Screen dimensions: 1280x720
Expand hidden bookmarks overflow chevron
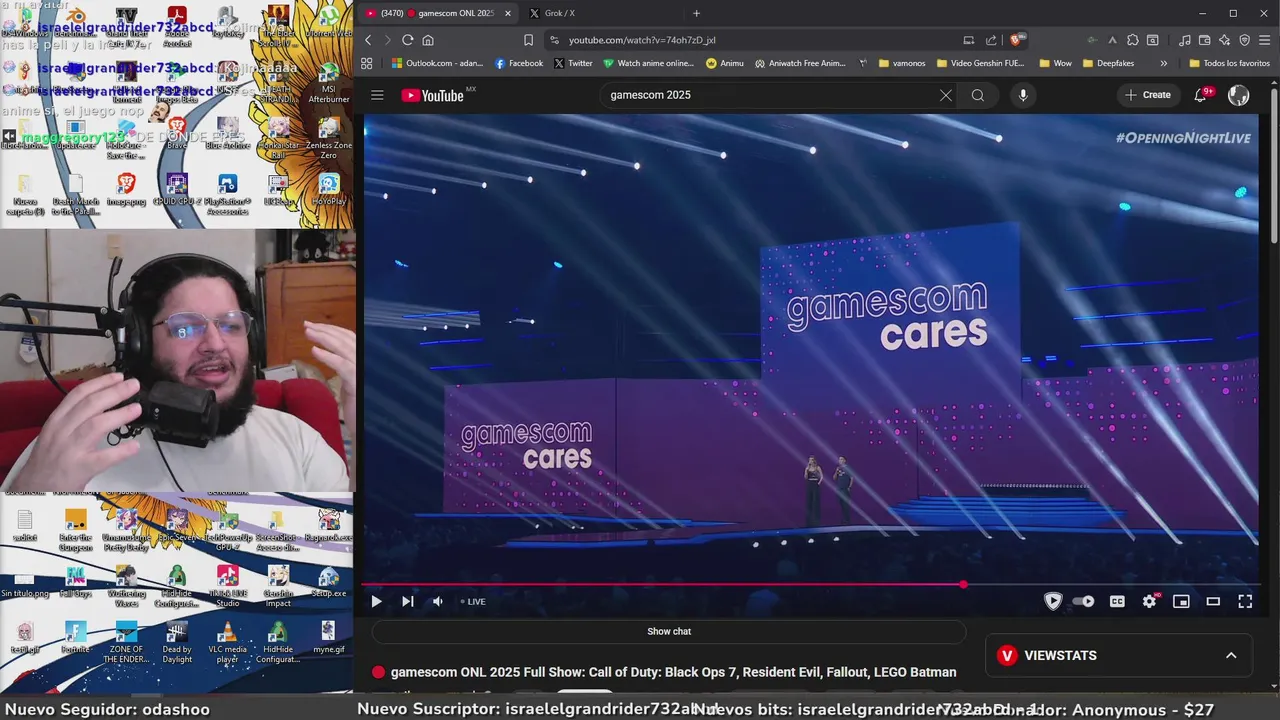pos(1163,63)
